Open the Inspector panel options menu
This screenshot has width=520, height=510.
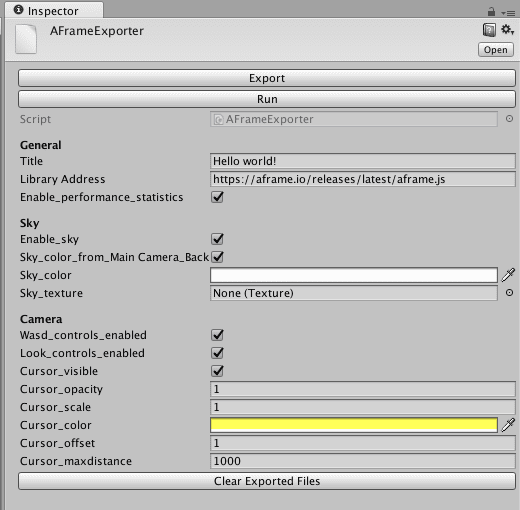point(508,13)
